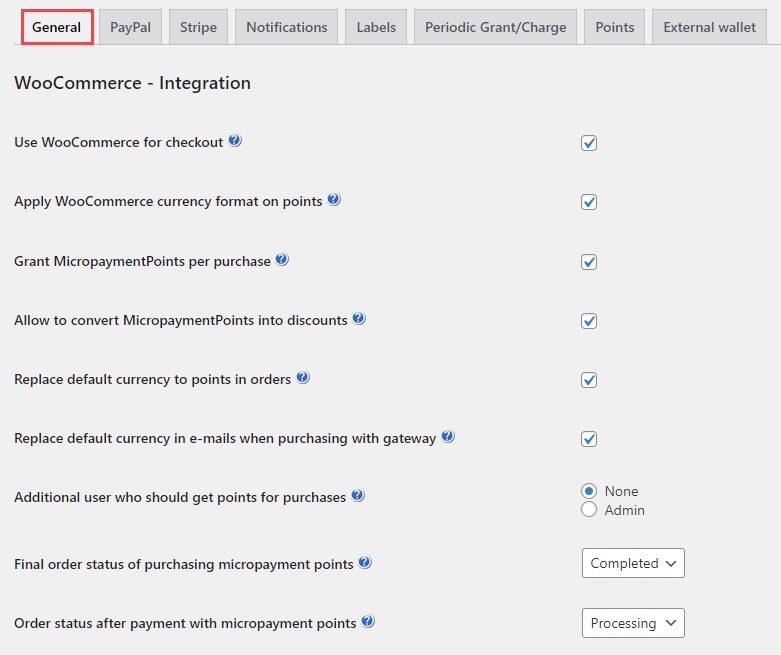Open the Processing order status dropdown

[x=633, y=623]
